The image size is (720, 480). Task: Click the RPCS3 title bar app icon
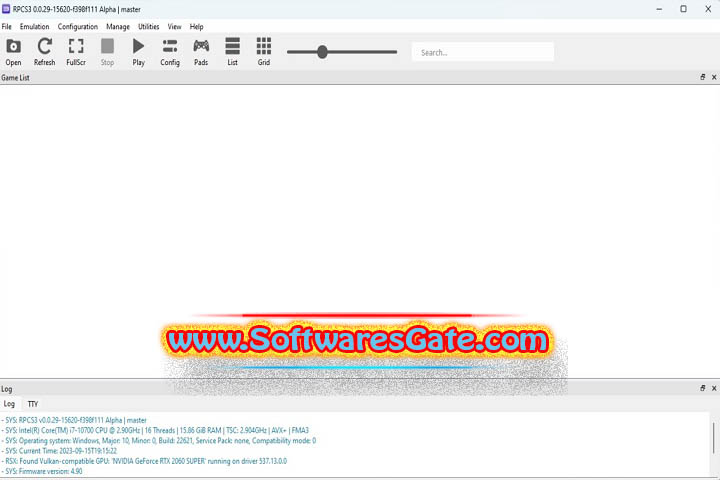click(6, 9)
